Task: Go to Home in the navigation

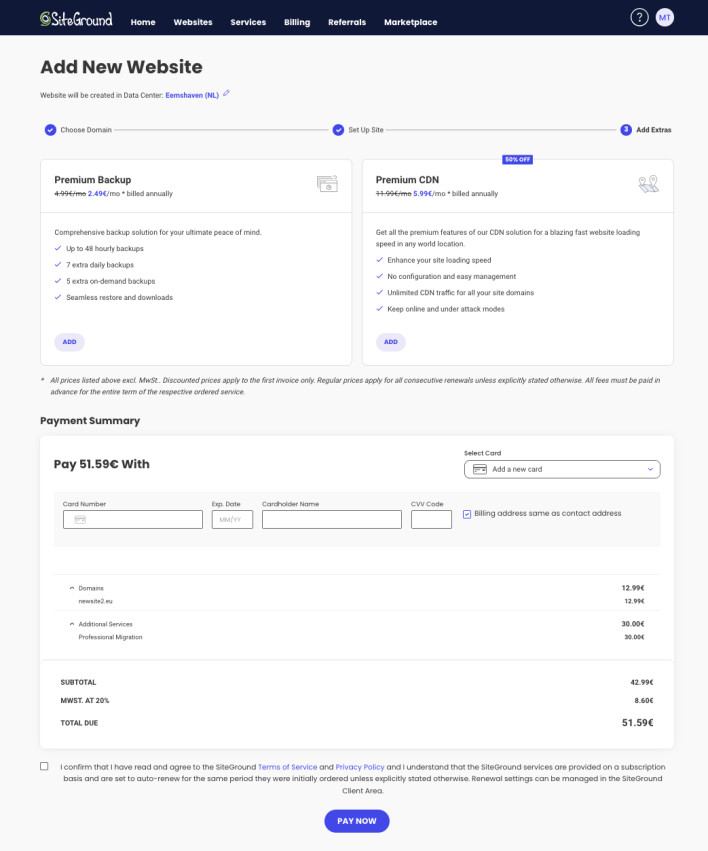Action: click(x=143, y=22)
